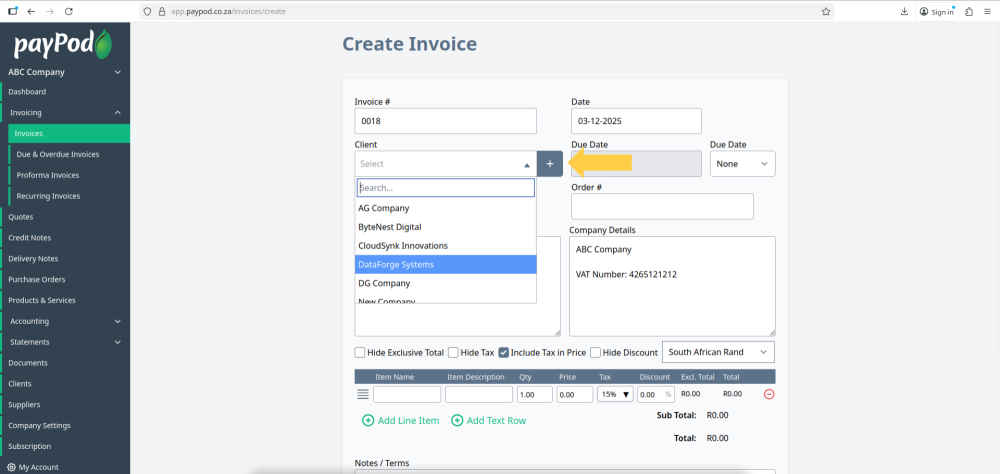Open the browser hamburger menu

(988, 11)
